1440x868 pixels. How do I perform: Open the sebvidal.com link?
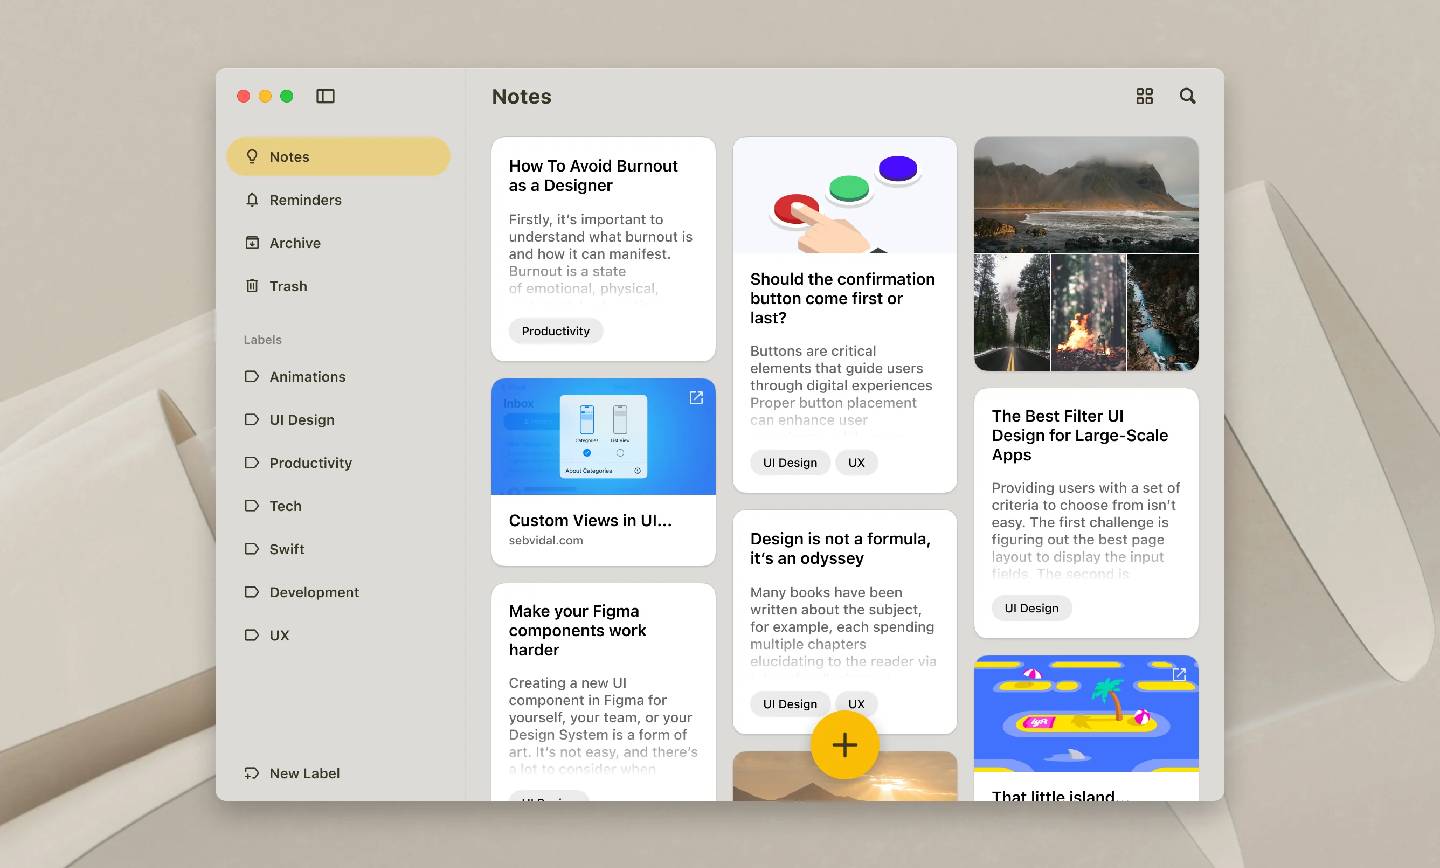point(546,540)
